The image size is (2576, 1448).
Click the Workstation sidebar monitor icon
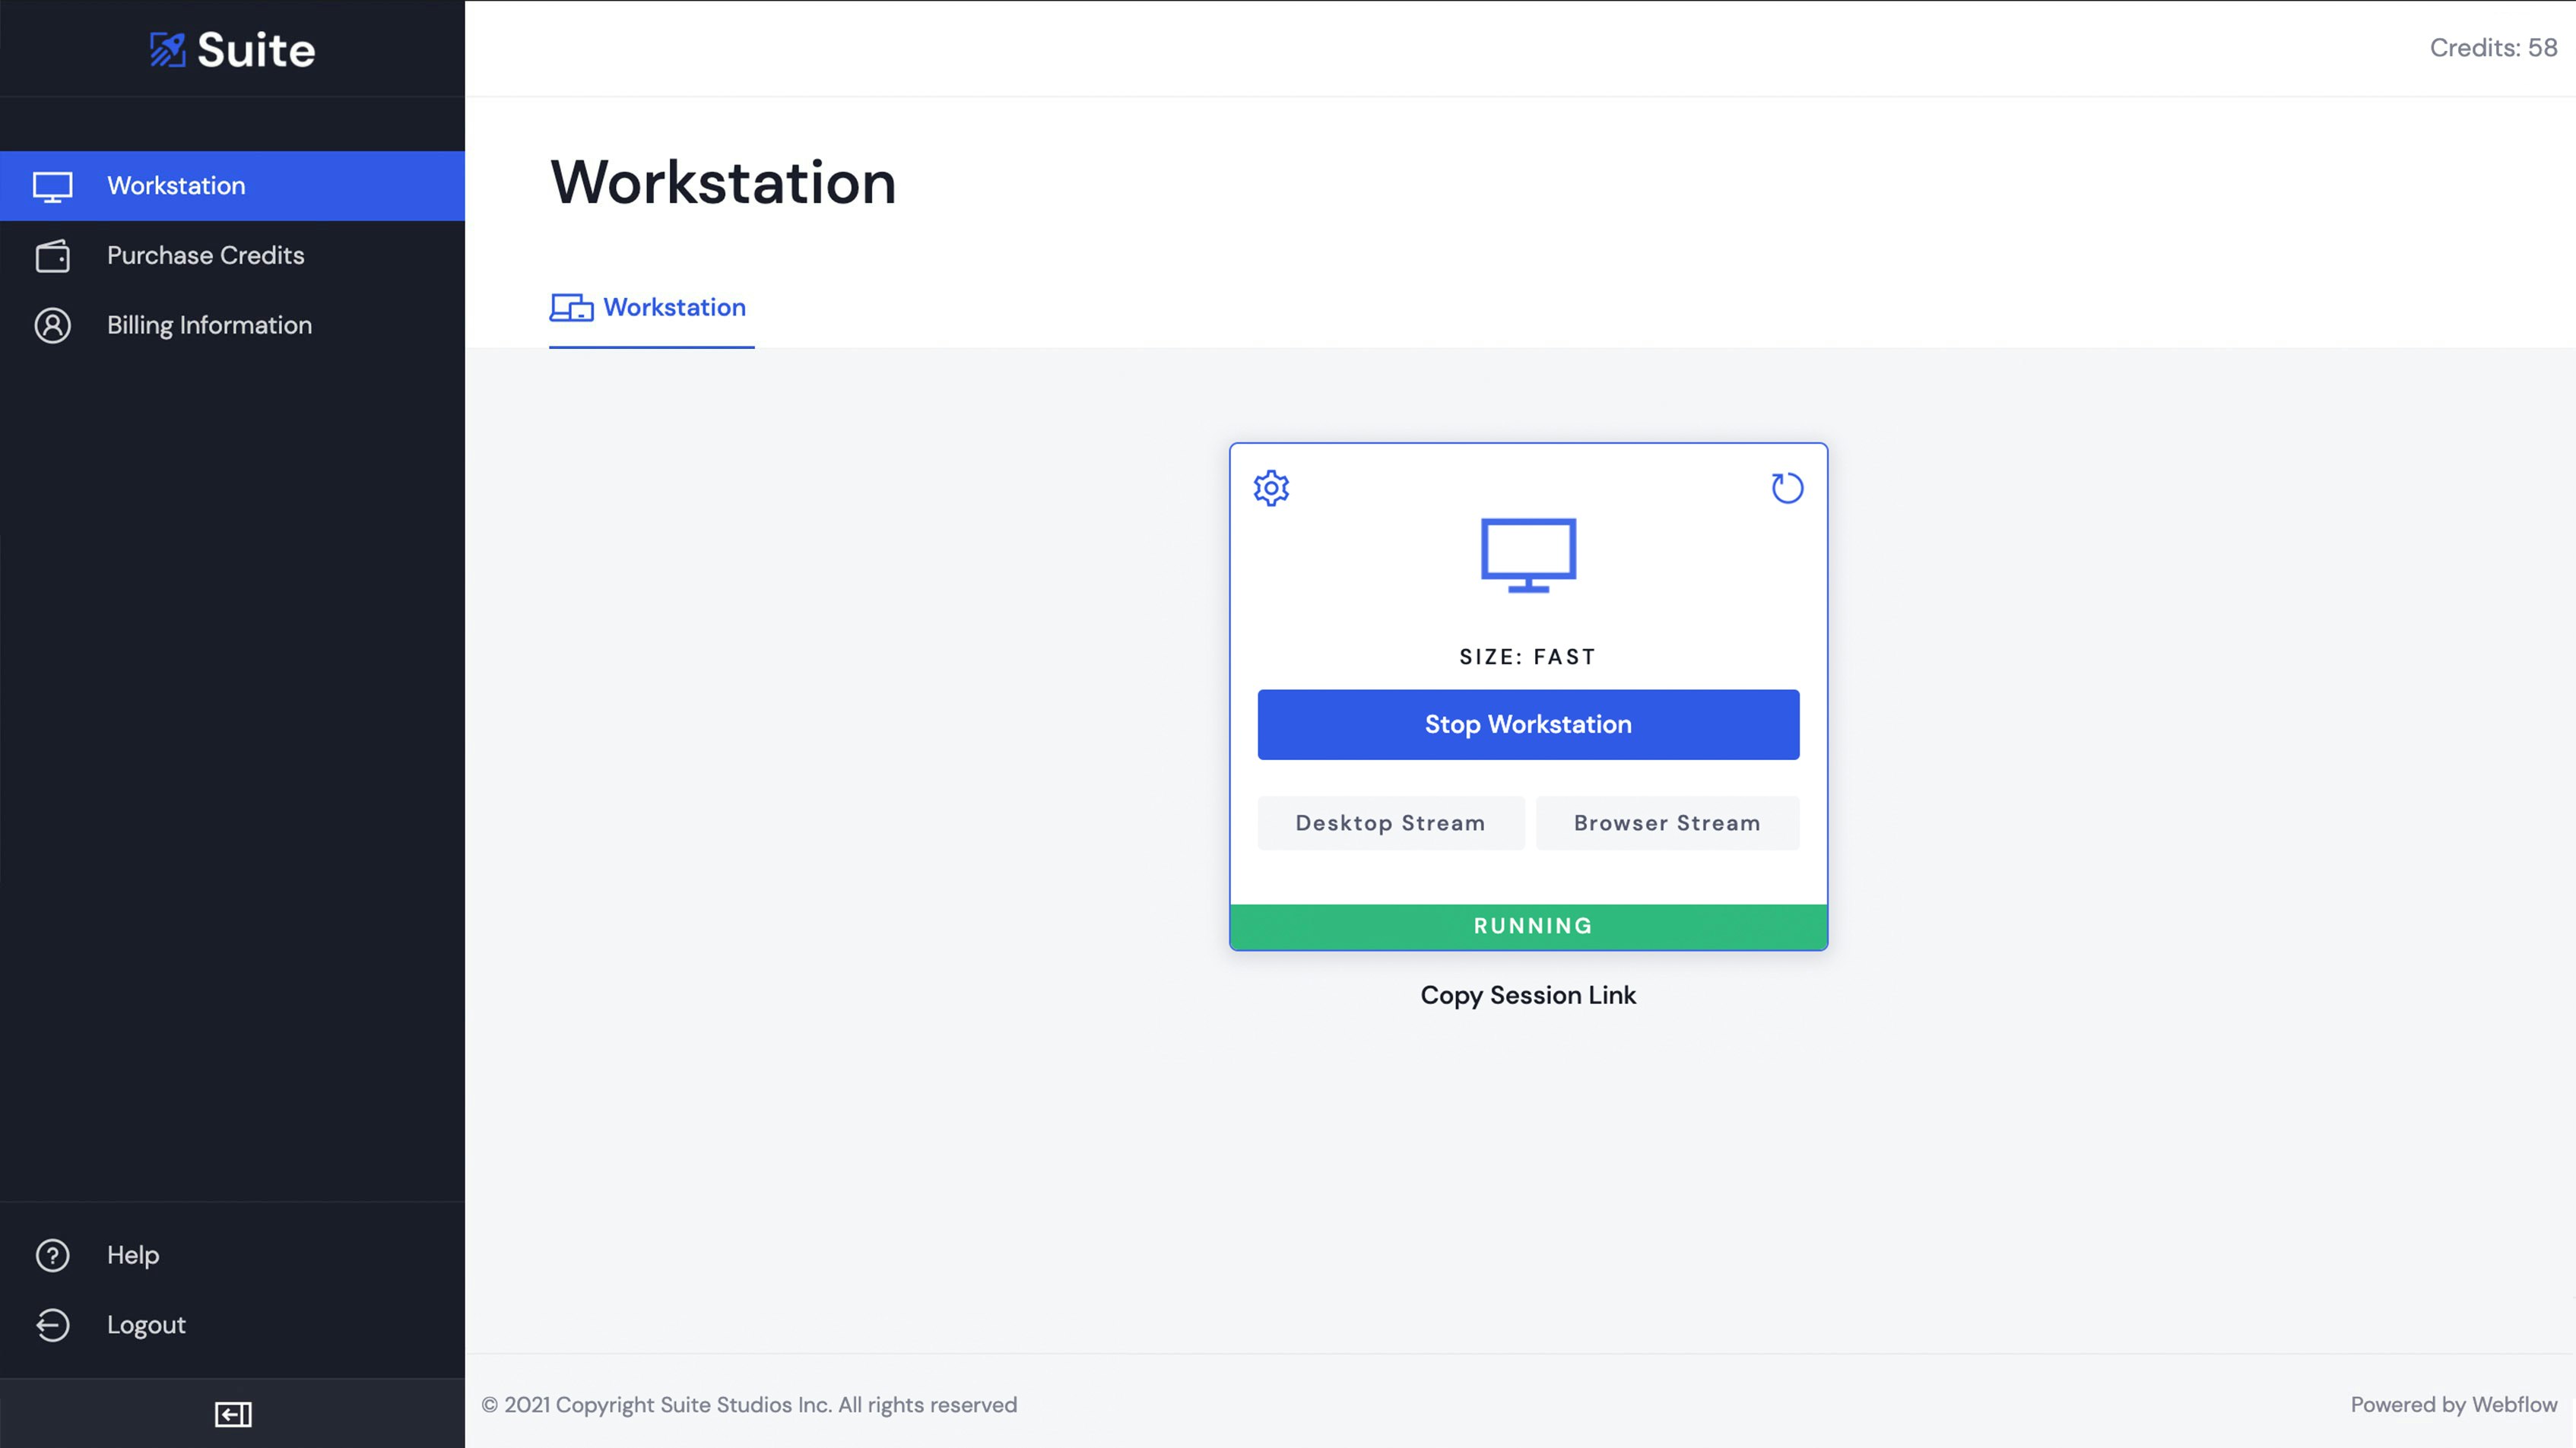53,186
